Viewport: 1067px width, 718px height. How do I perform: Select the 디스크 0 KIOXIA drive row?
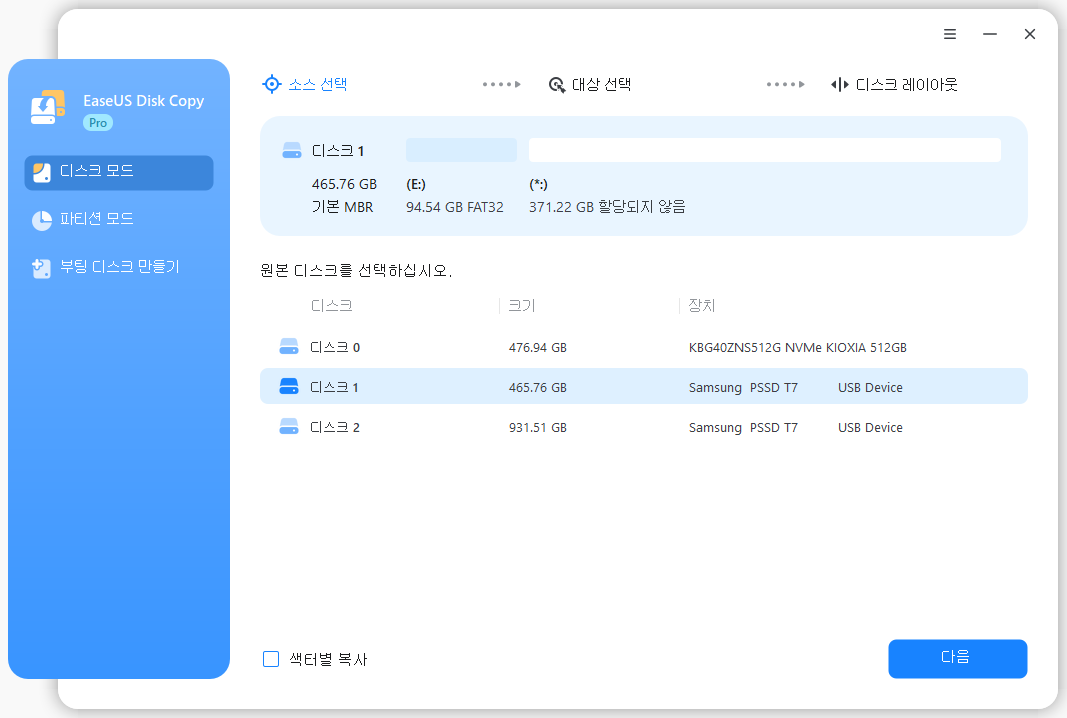coord(600,347)
